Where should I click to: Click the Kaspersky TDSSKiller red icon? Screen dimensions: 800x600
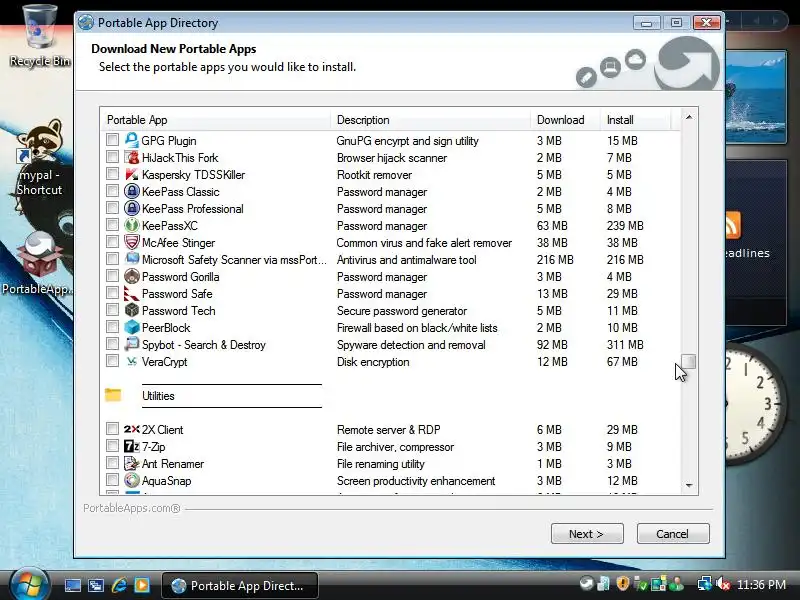[132, 174]
